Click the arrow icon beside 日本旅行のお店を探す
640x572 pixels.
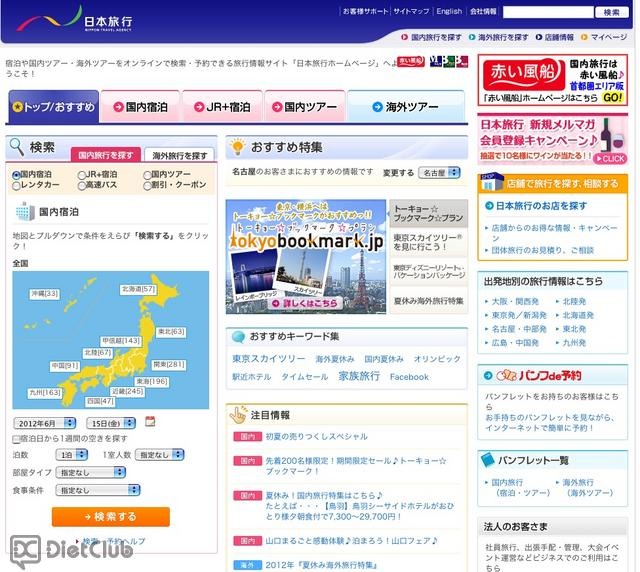[489, 206]
